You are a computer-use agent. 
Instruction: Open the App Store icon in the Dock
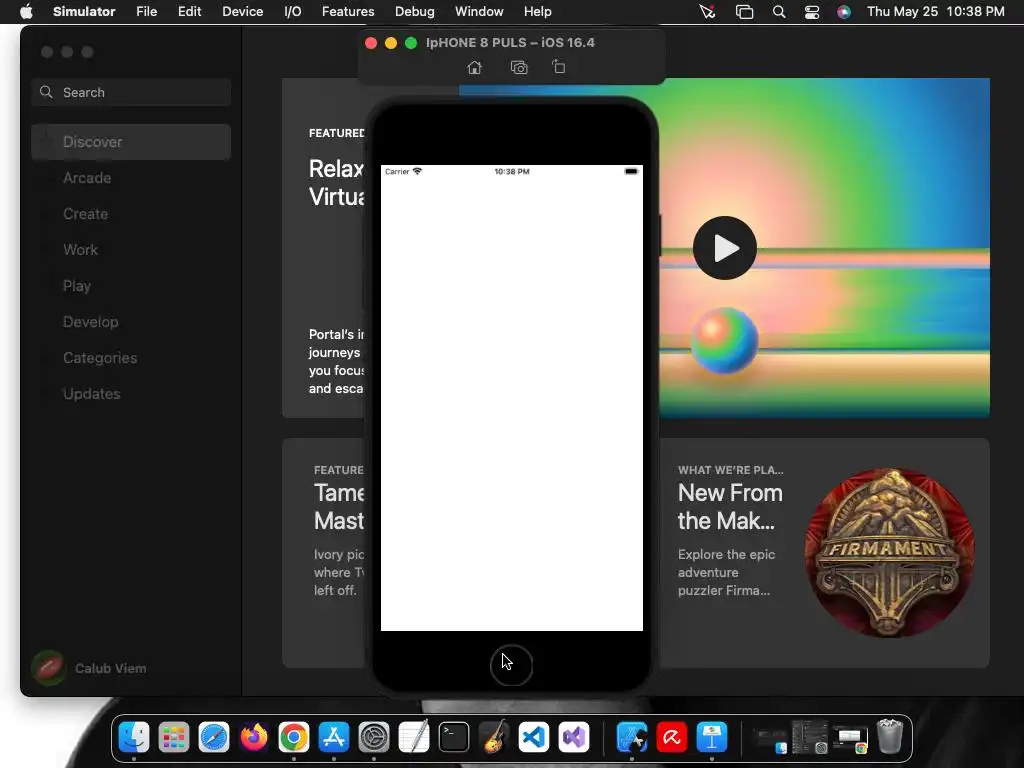coord(334,738)
